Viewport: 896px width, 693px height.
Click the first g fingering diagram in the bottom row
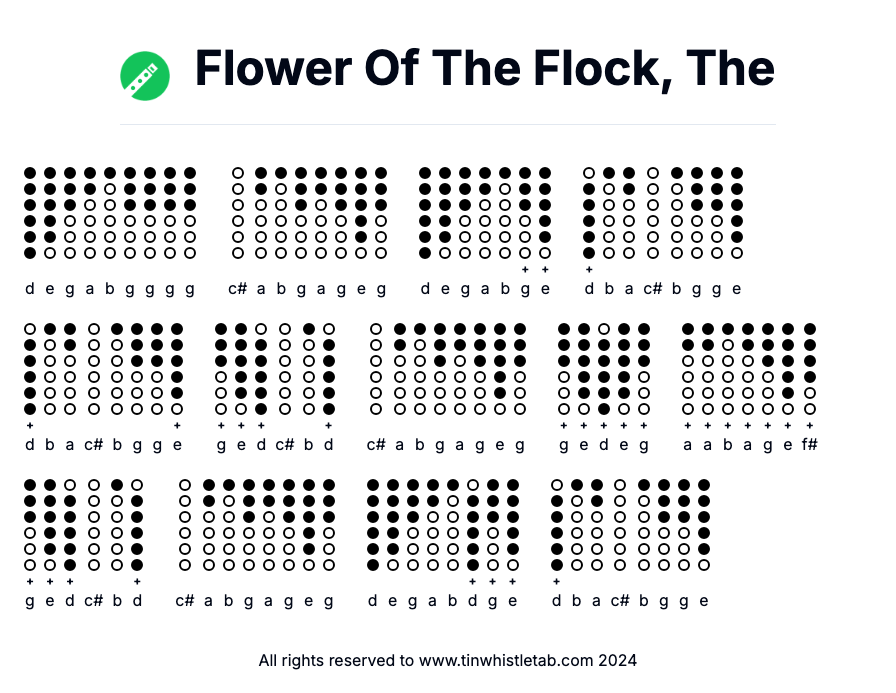coord(30,525)
